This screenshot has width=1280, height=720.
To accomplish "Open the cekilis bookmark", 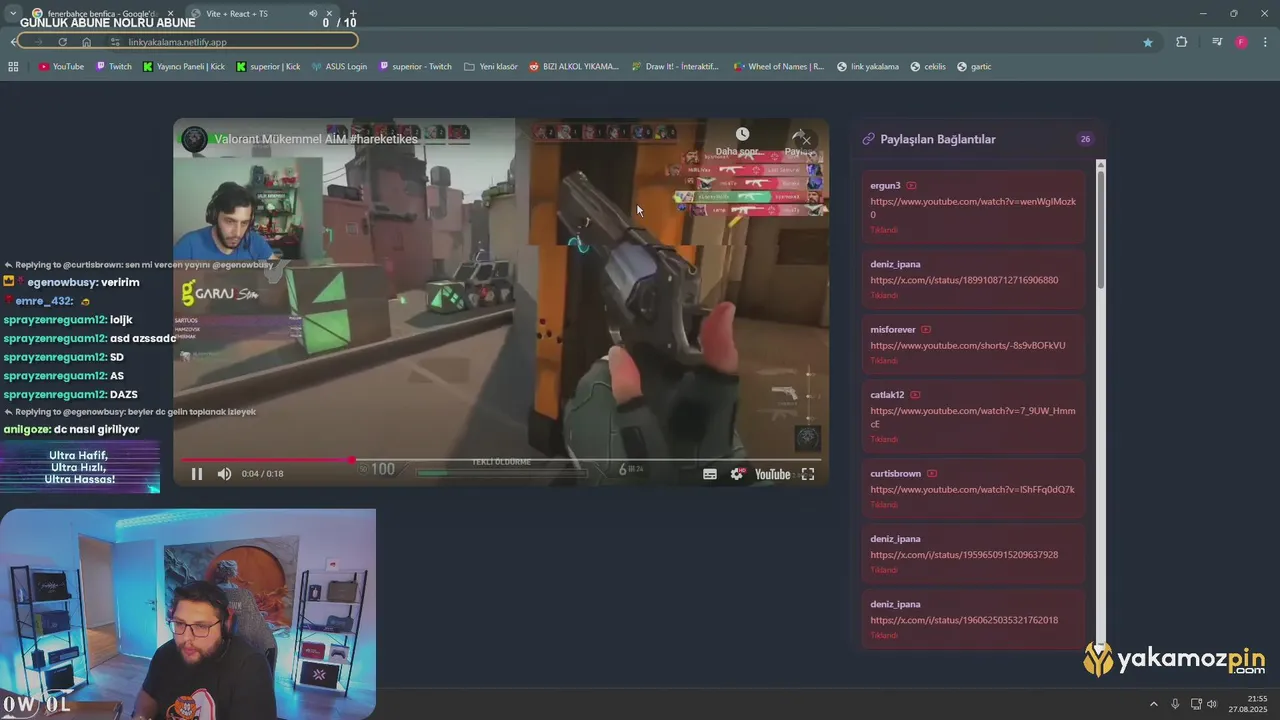I will (927, 67).
